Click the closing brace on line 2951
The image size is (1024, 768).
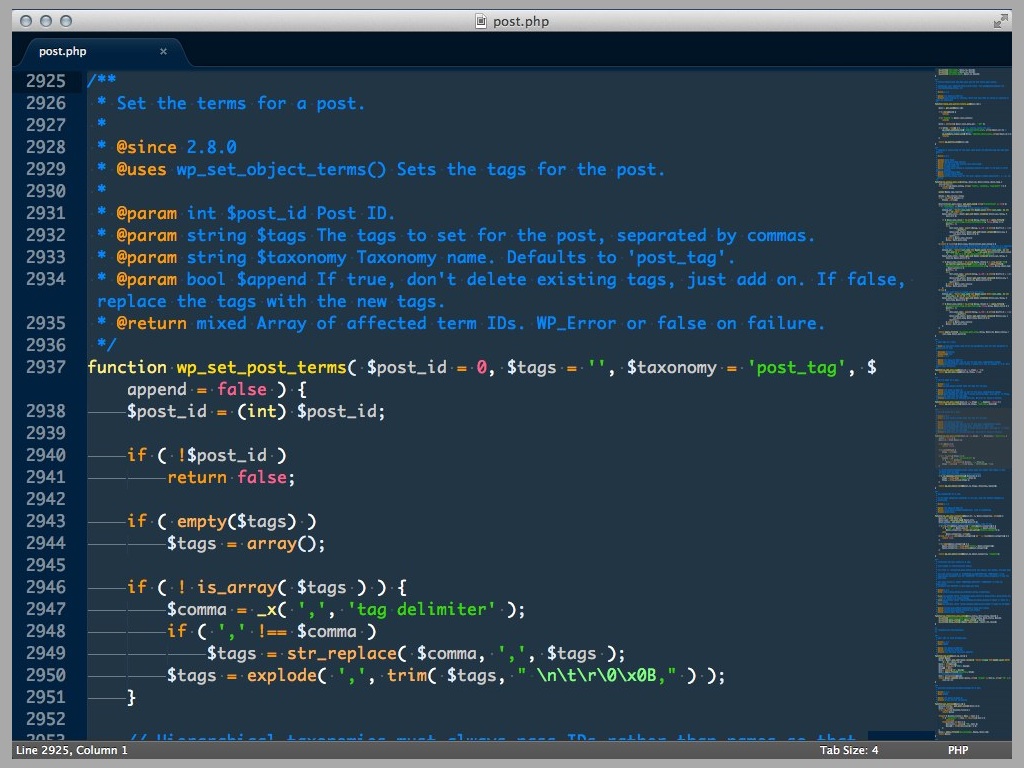tap(131, 697)
